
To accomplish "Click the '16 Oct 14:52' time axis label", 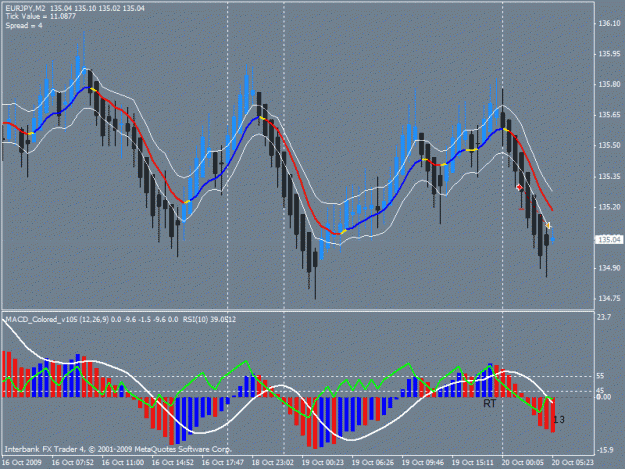I will (x=173, y=462).
